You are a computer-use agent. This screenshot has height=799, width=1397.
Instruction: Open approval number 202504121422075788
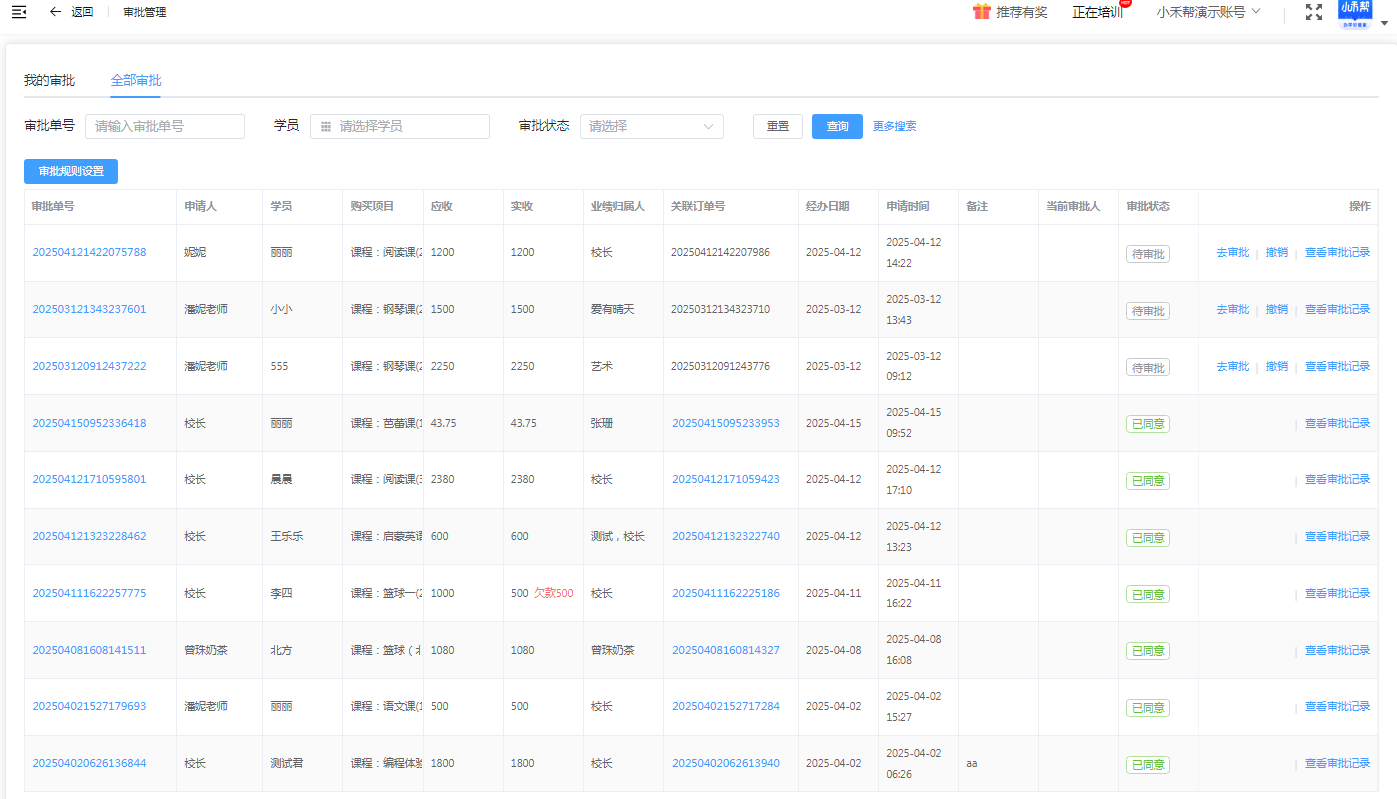89,252
